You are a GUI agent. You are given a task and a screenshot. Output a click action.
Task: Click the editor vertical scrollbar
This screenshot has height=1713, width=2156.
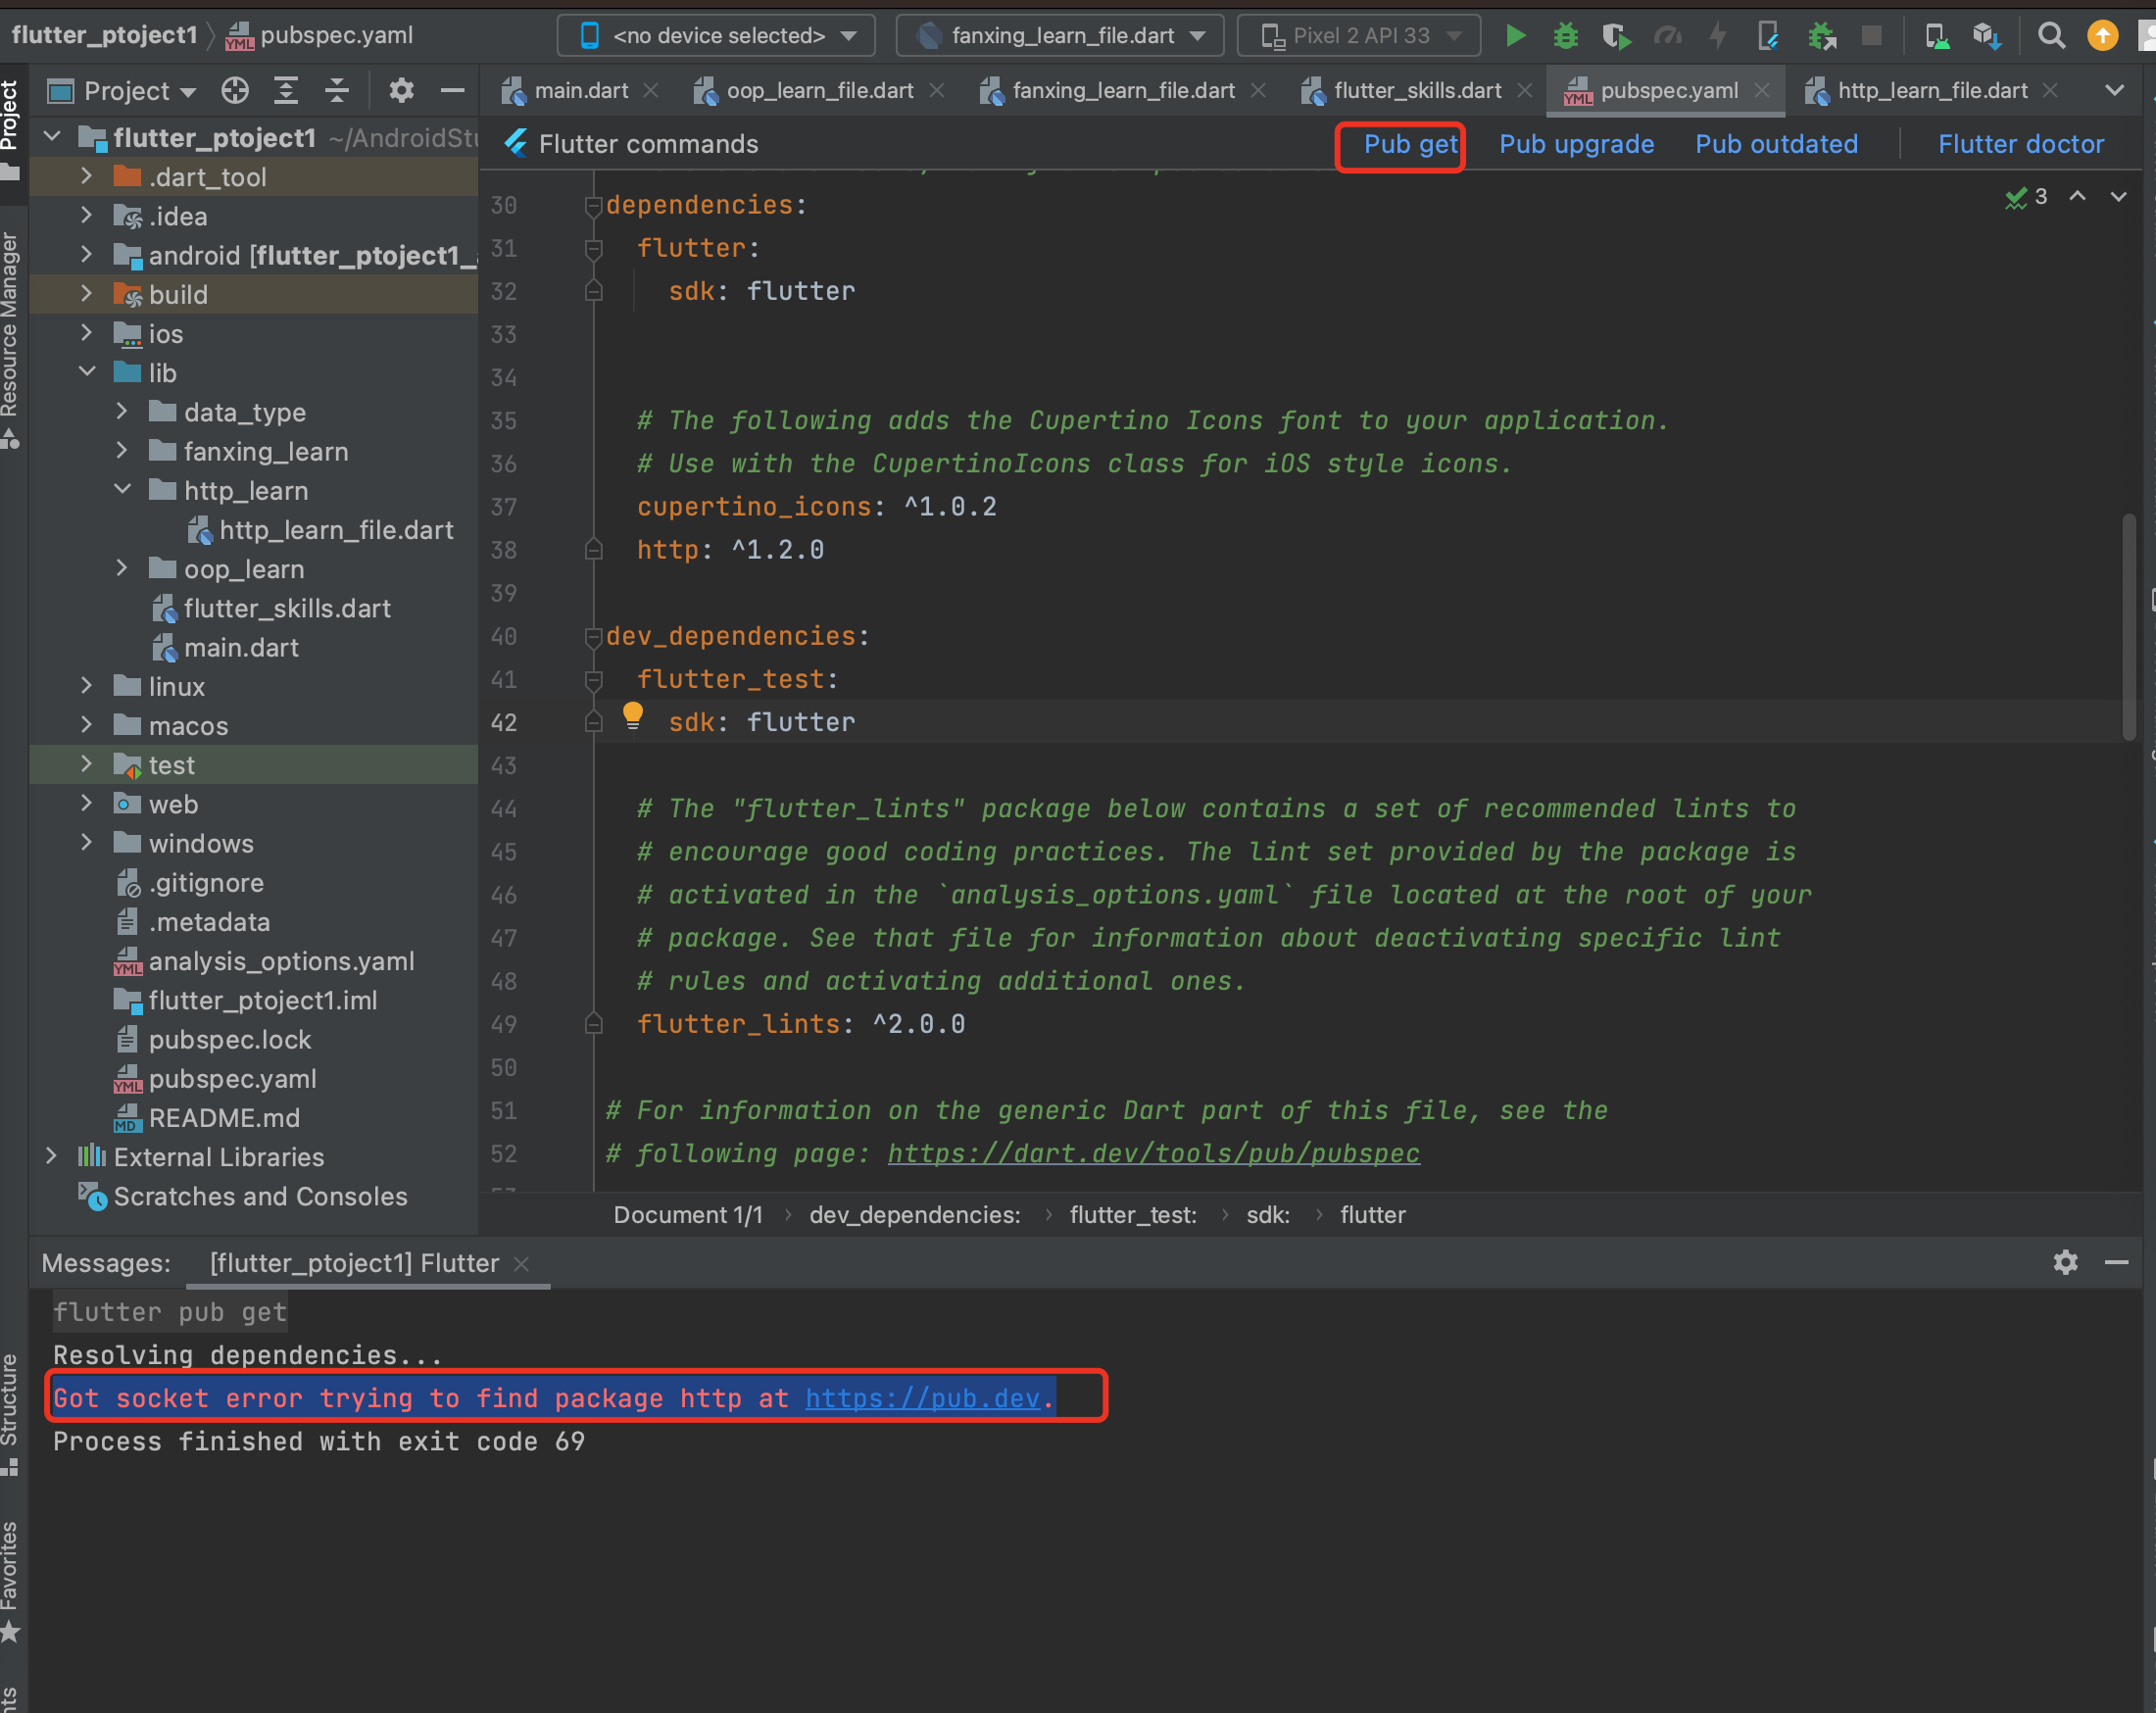pos(2128,627)
